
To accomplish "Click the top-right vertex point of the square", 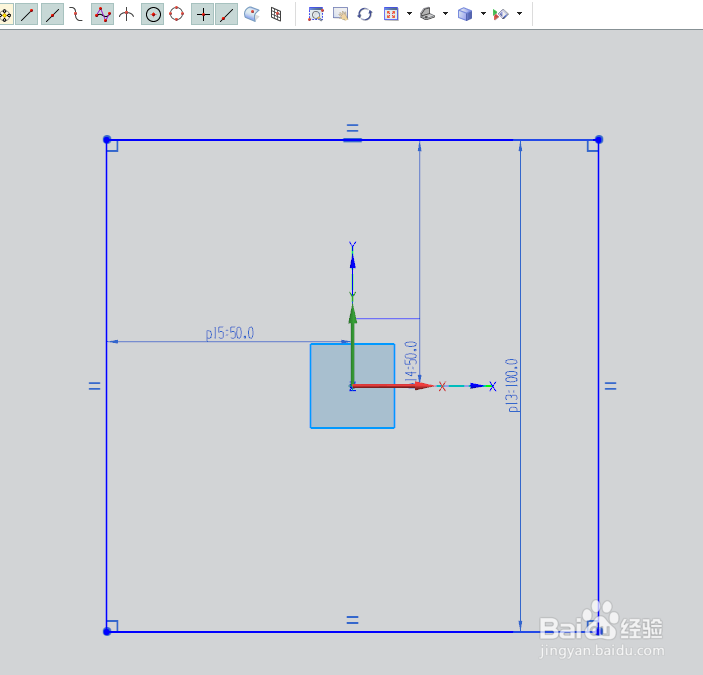I will point(599,140).
